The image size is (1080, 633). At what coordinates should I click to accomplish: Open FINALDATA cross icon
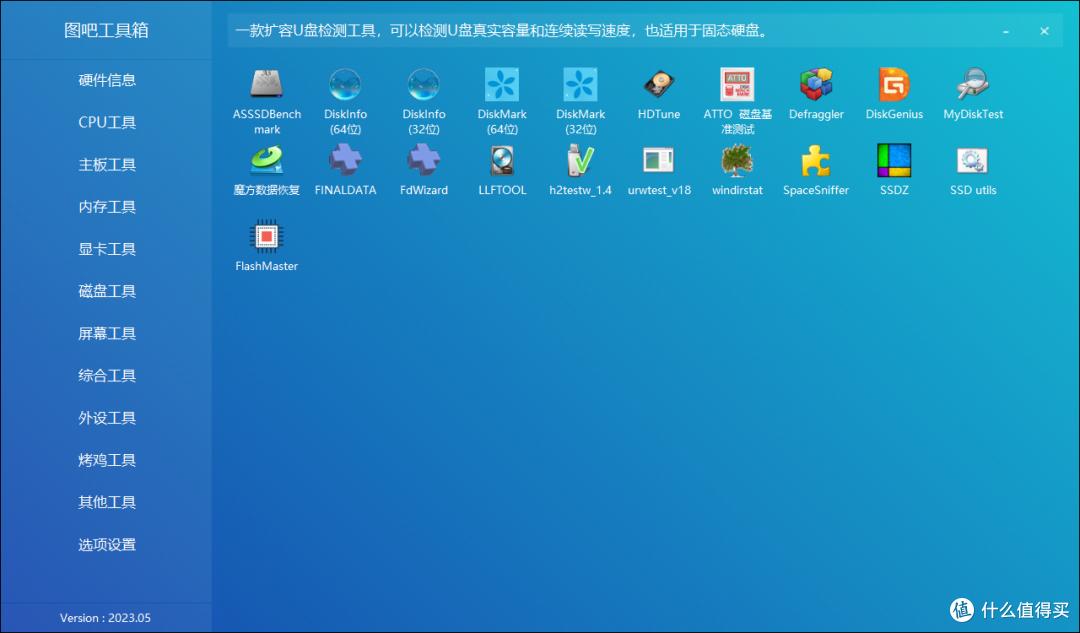tap(345, 160)
